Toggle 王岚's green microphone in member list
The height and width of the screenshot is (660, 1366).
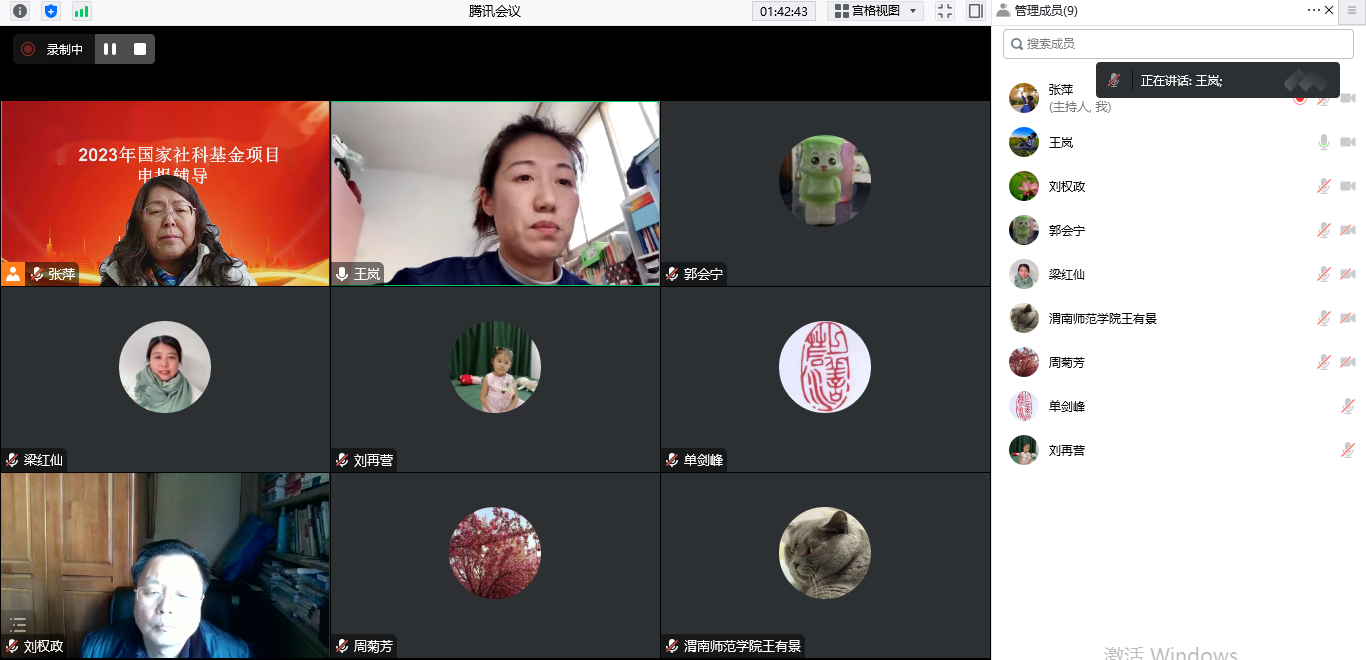point(1324,143)
